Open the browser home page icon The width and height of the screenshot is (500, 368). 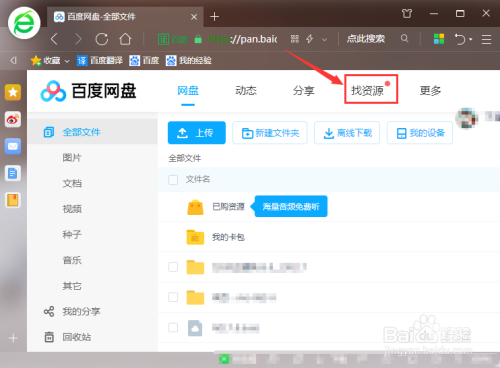click(125, 39)
